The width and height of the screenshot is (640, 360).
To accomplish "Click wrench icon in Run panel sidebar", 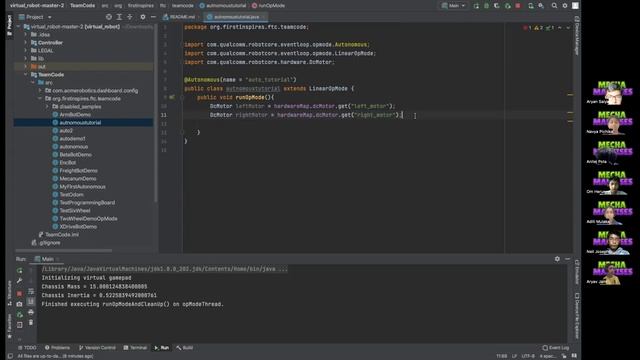I will [x=20, y=281].
